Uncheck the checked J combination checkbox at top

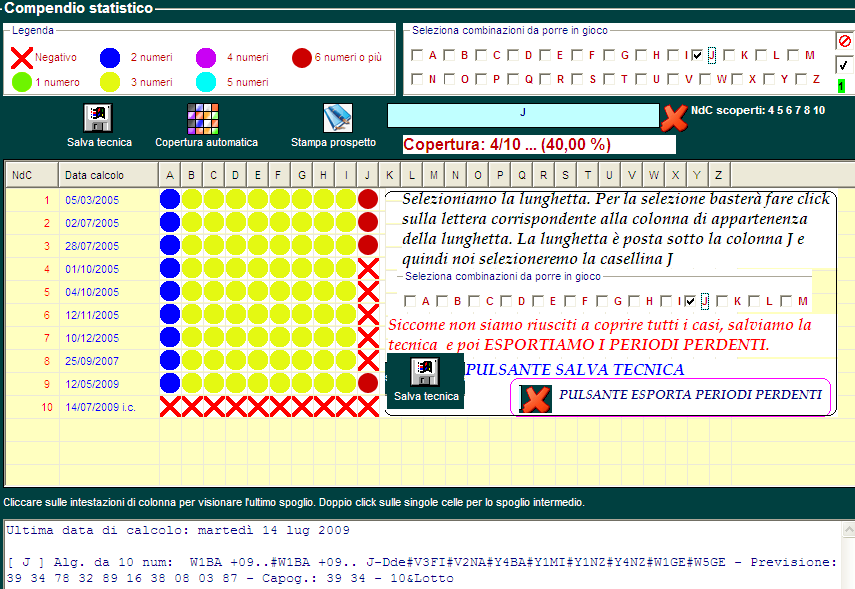[697, 55]
